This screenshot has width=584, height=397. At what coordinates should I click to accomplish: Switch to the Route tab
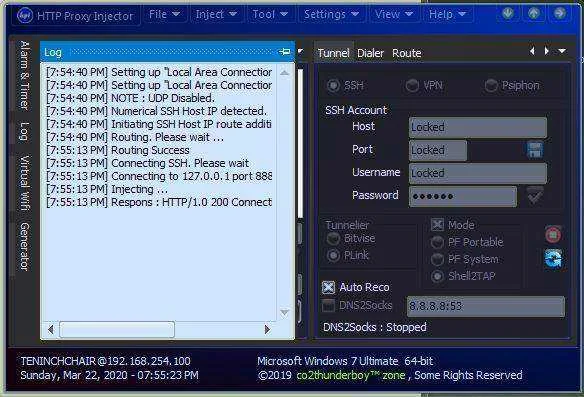coord(407,53)
